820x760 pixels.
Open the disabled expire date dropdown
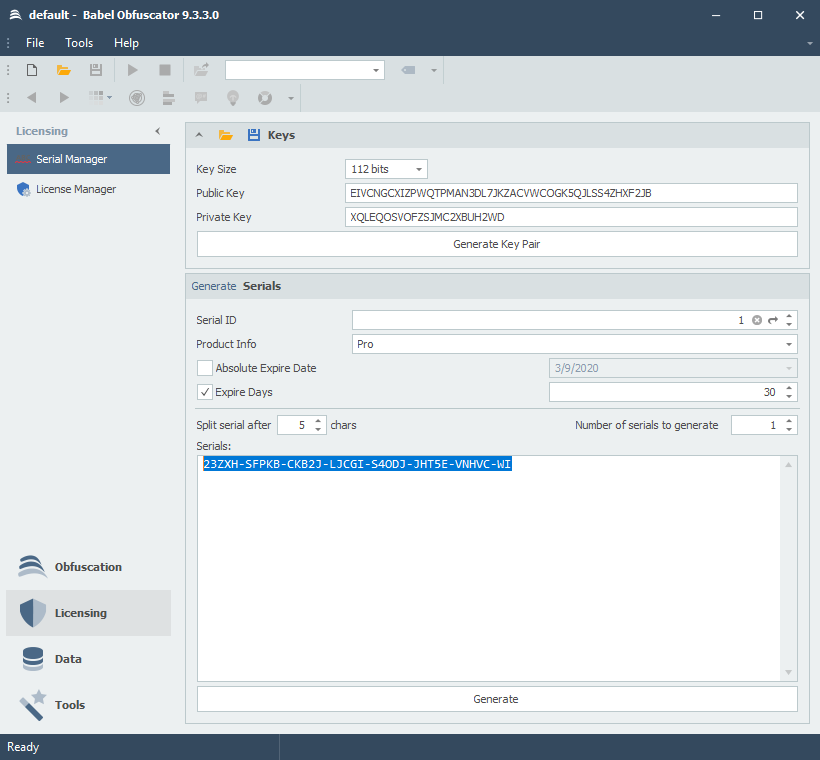(x=789, y=368)
